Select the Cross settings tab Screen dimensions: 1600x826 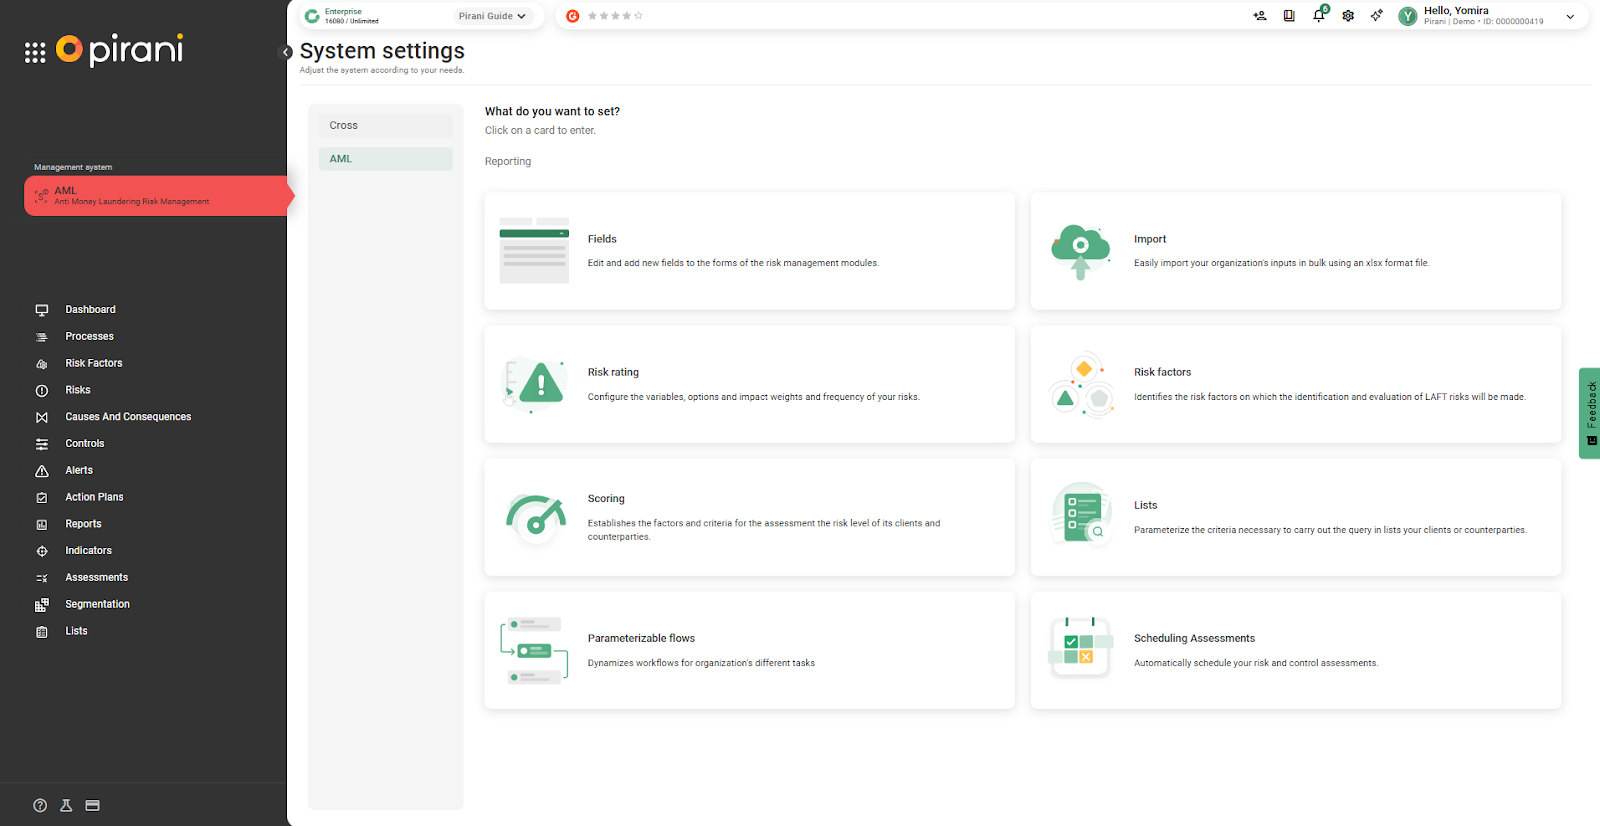point(385,126)
